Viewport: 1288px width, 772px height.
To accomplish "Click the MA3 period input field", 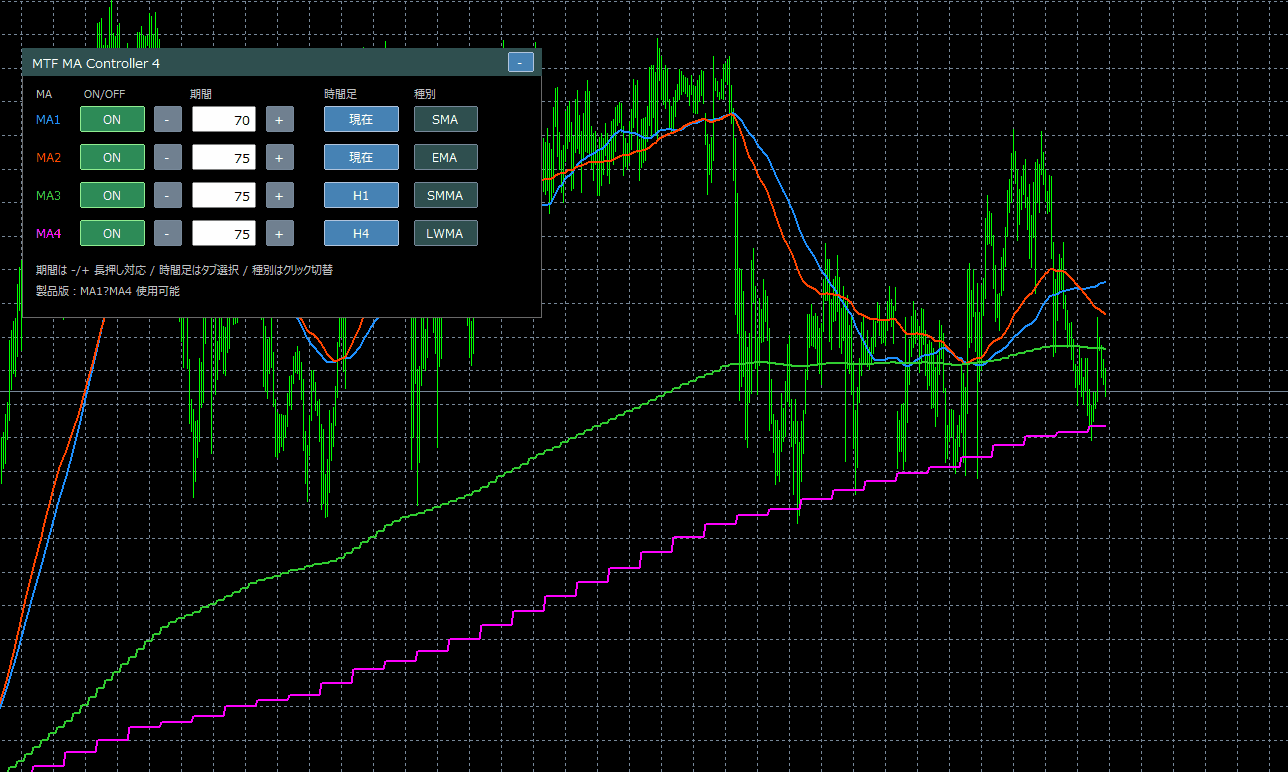I will click(224, 195).
